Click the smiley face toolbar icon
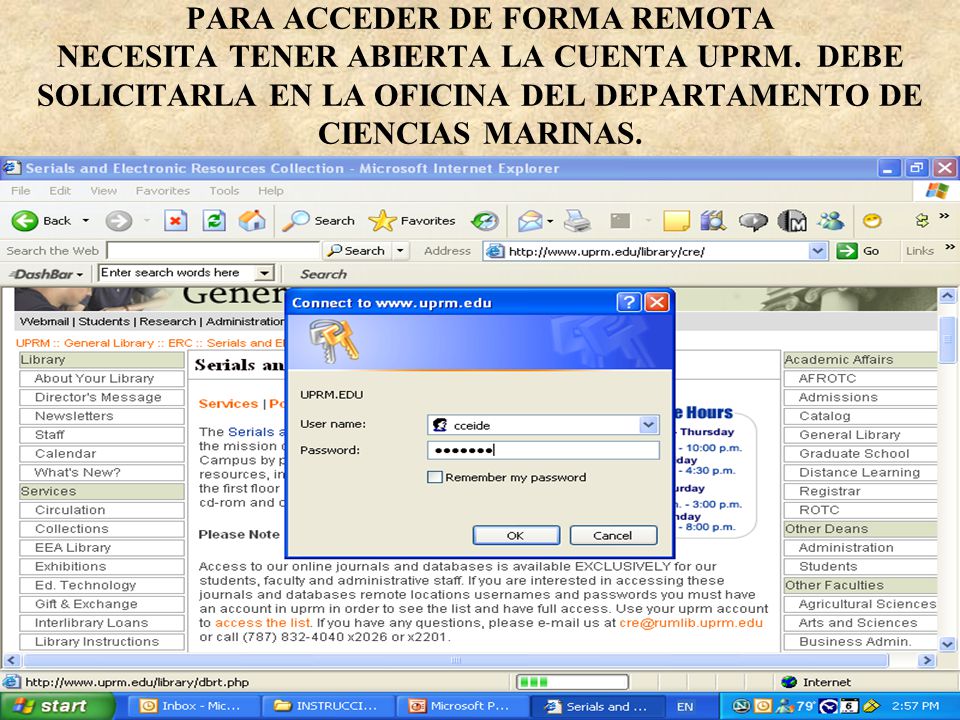Viewport: 960px width, 720px height. coord(872,220)
